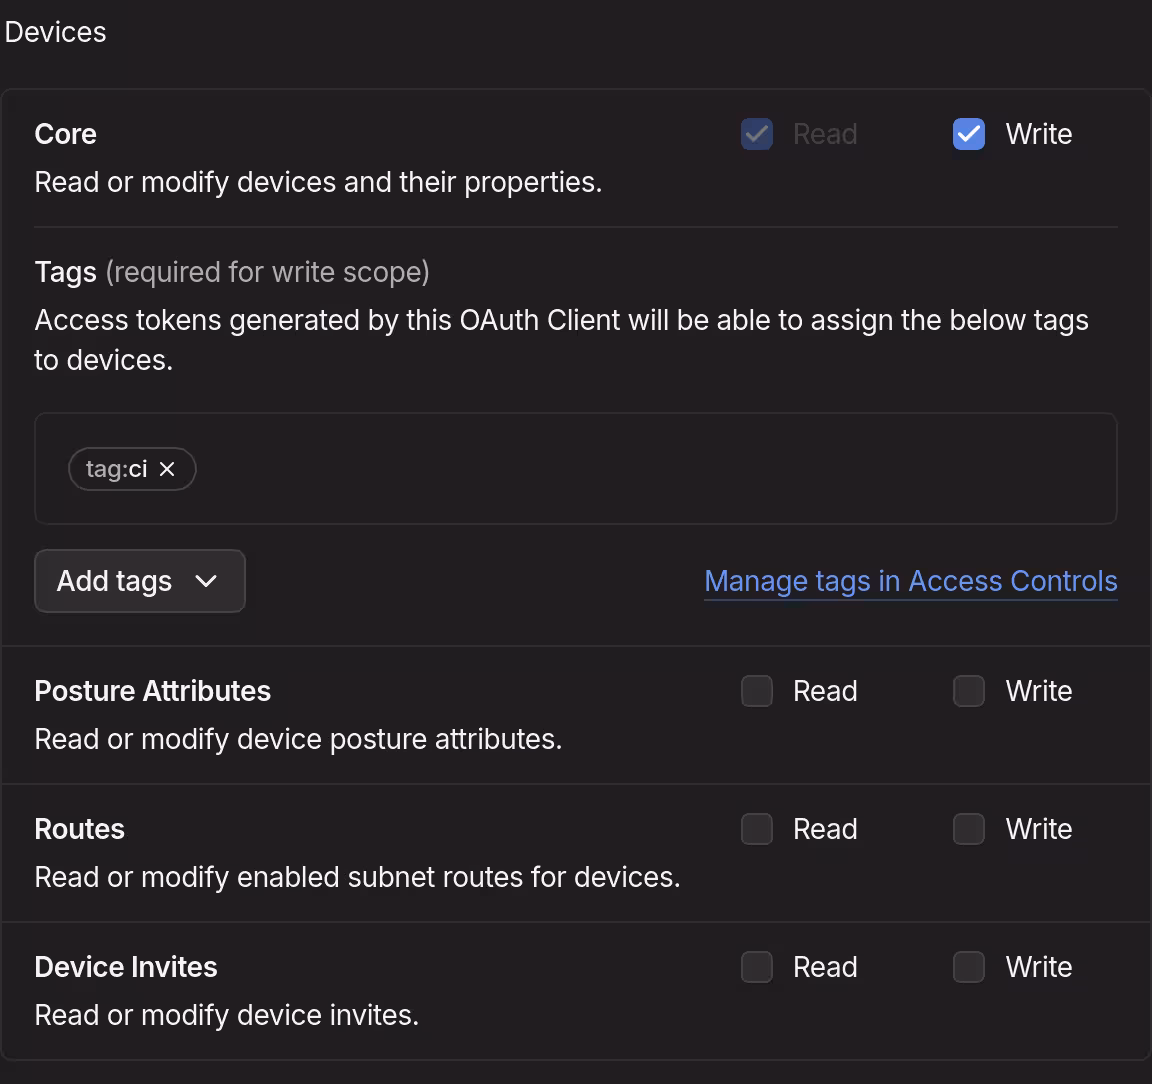This screenshot has height=1084, width=1152.
Task: Click the × on the tag:ci pill
Action: tap(168, 469)
